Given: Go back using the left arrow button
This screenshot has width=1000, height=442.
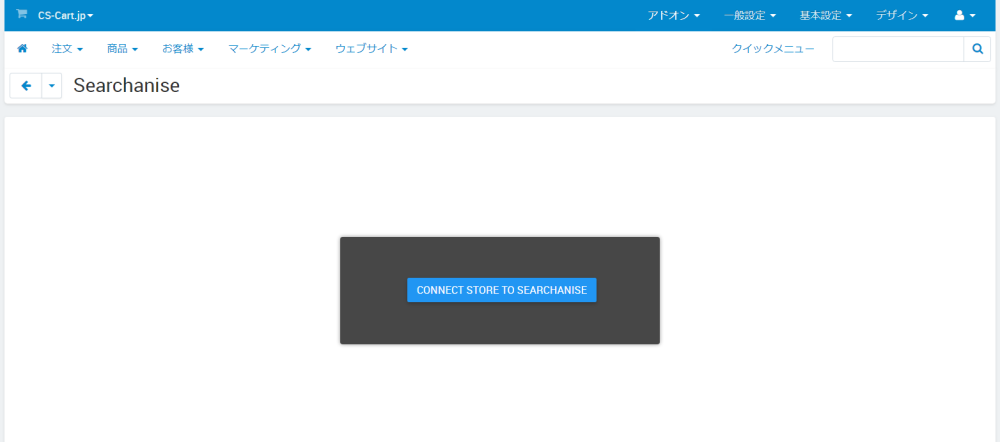Looking at the screenshot, I should [x=26, y=85].
